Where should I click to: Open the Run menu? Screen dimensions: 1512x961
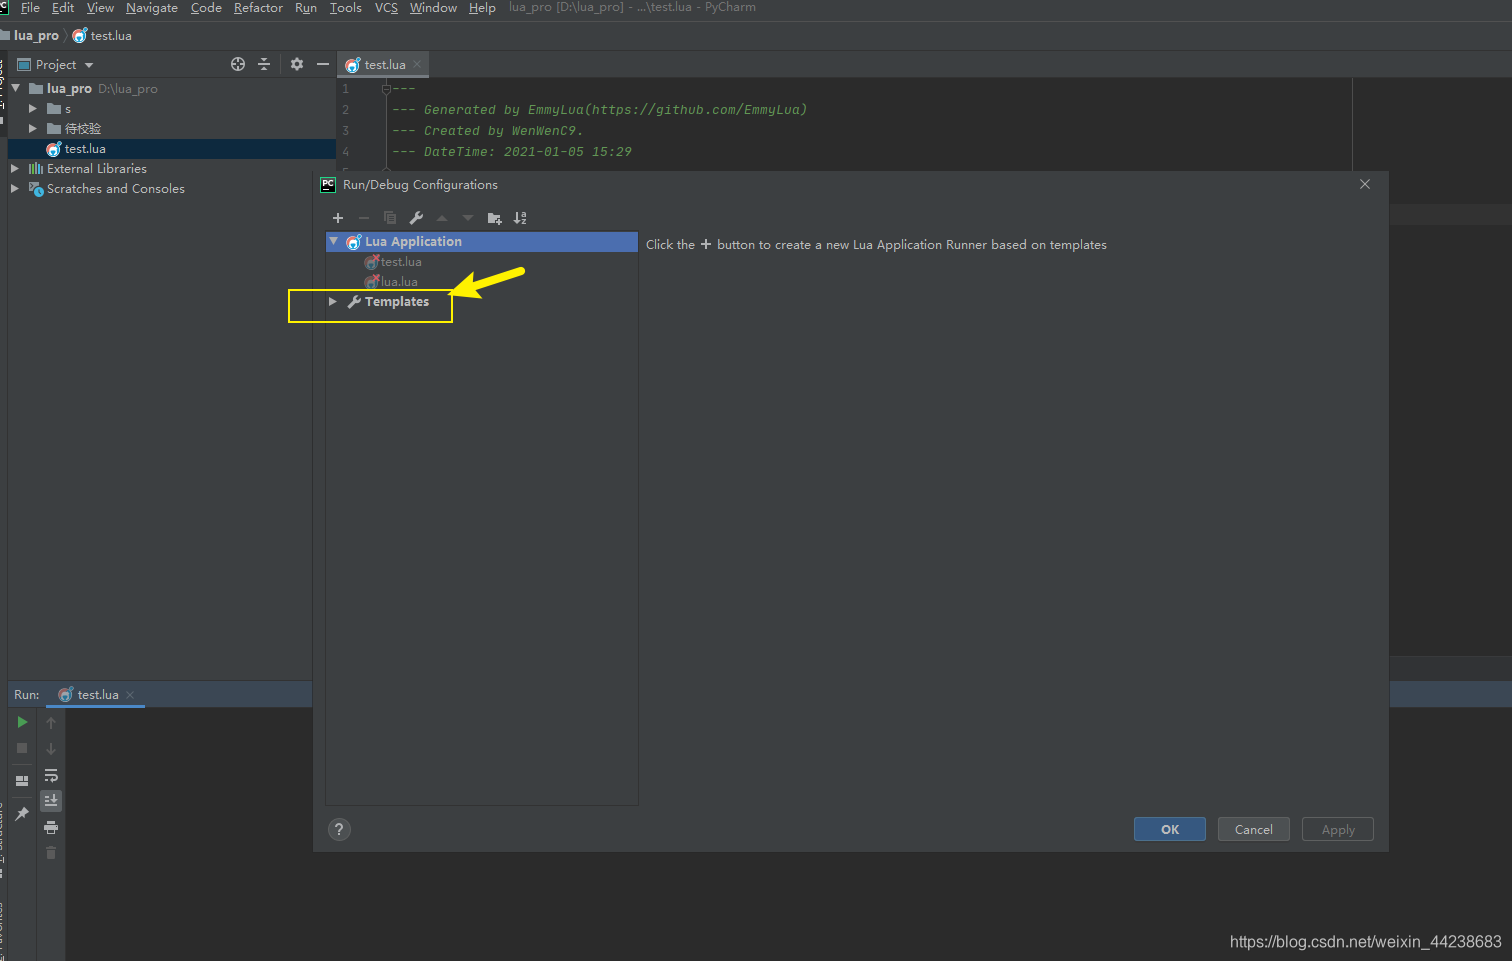306,7
